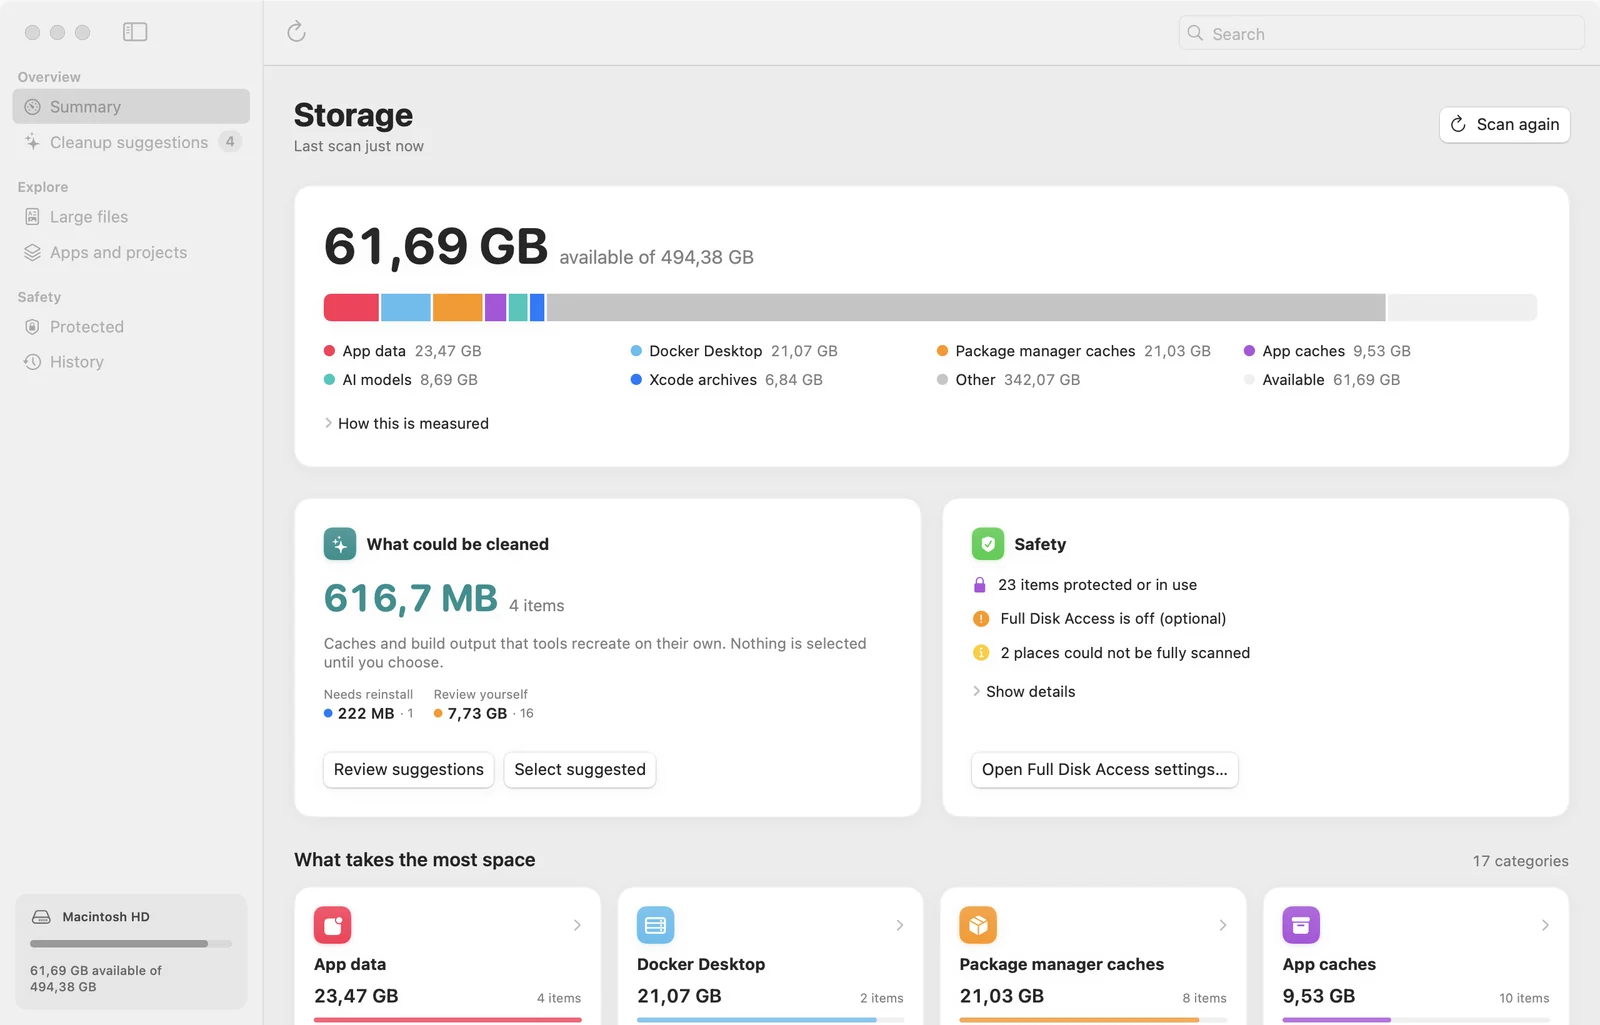The width and height of the screenshot is (1600, 1025).
Task: Click the gray Other segment in storage bar
Action: coord(966,308)
